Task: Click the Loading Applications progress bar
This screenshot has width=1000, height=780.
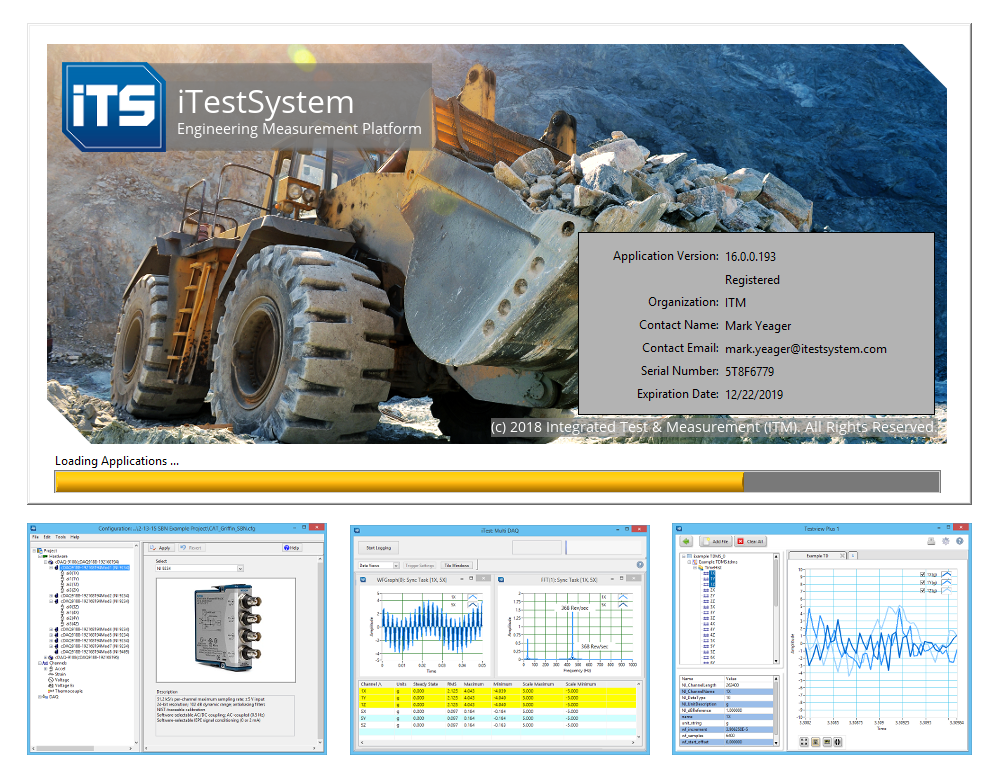Action: 497,482
